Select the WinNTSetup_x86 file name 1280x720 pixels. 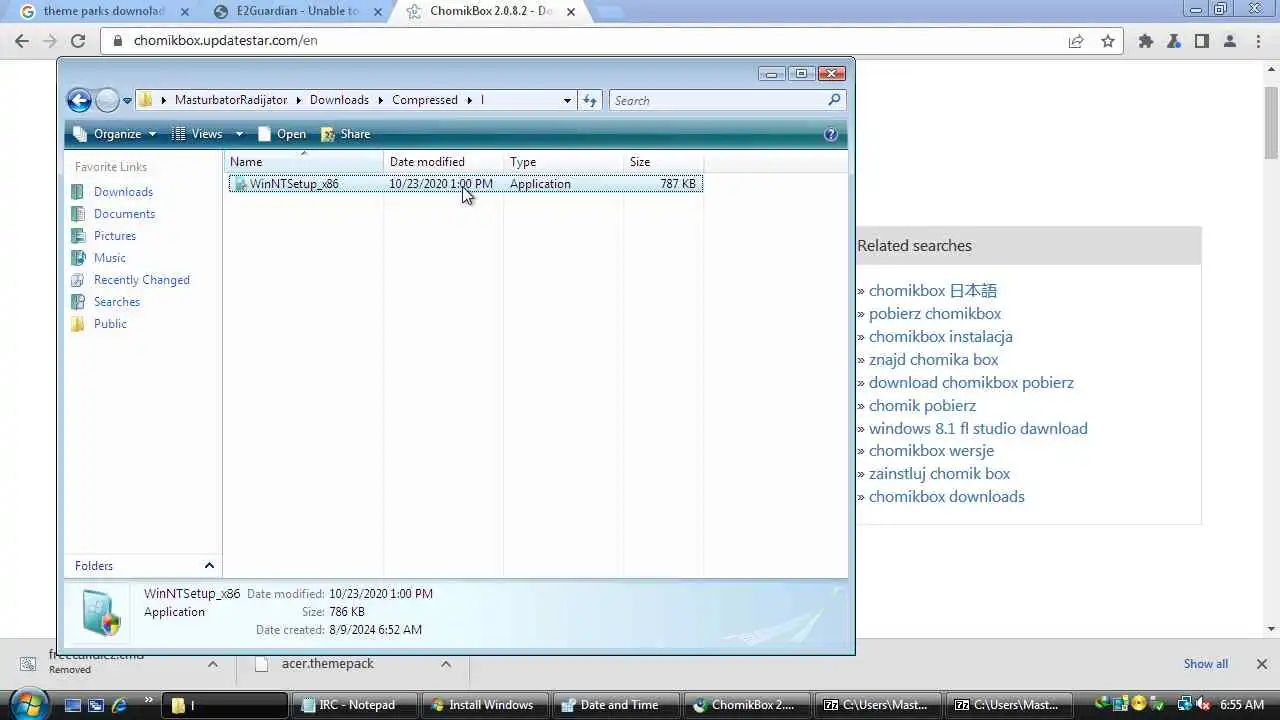pos(294,184)
